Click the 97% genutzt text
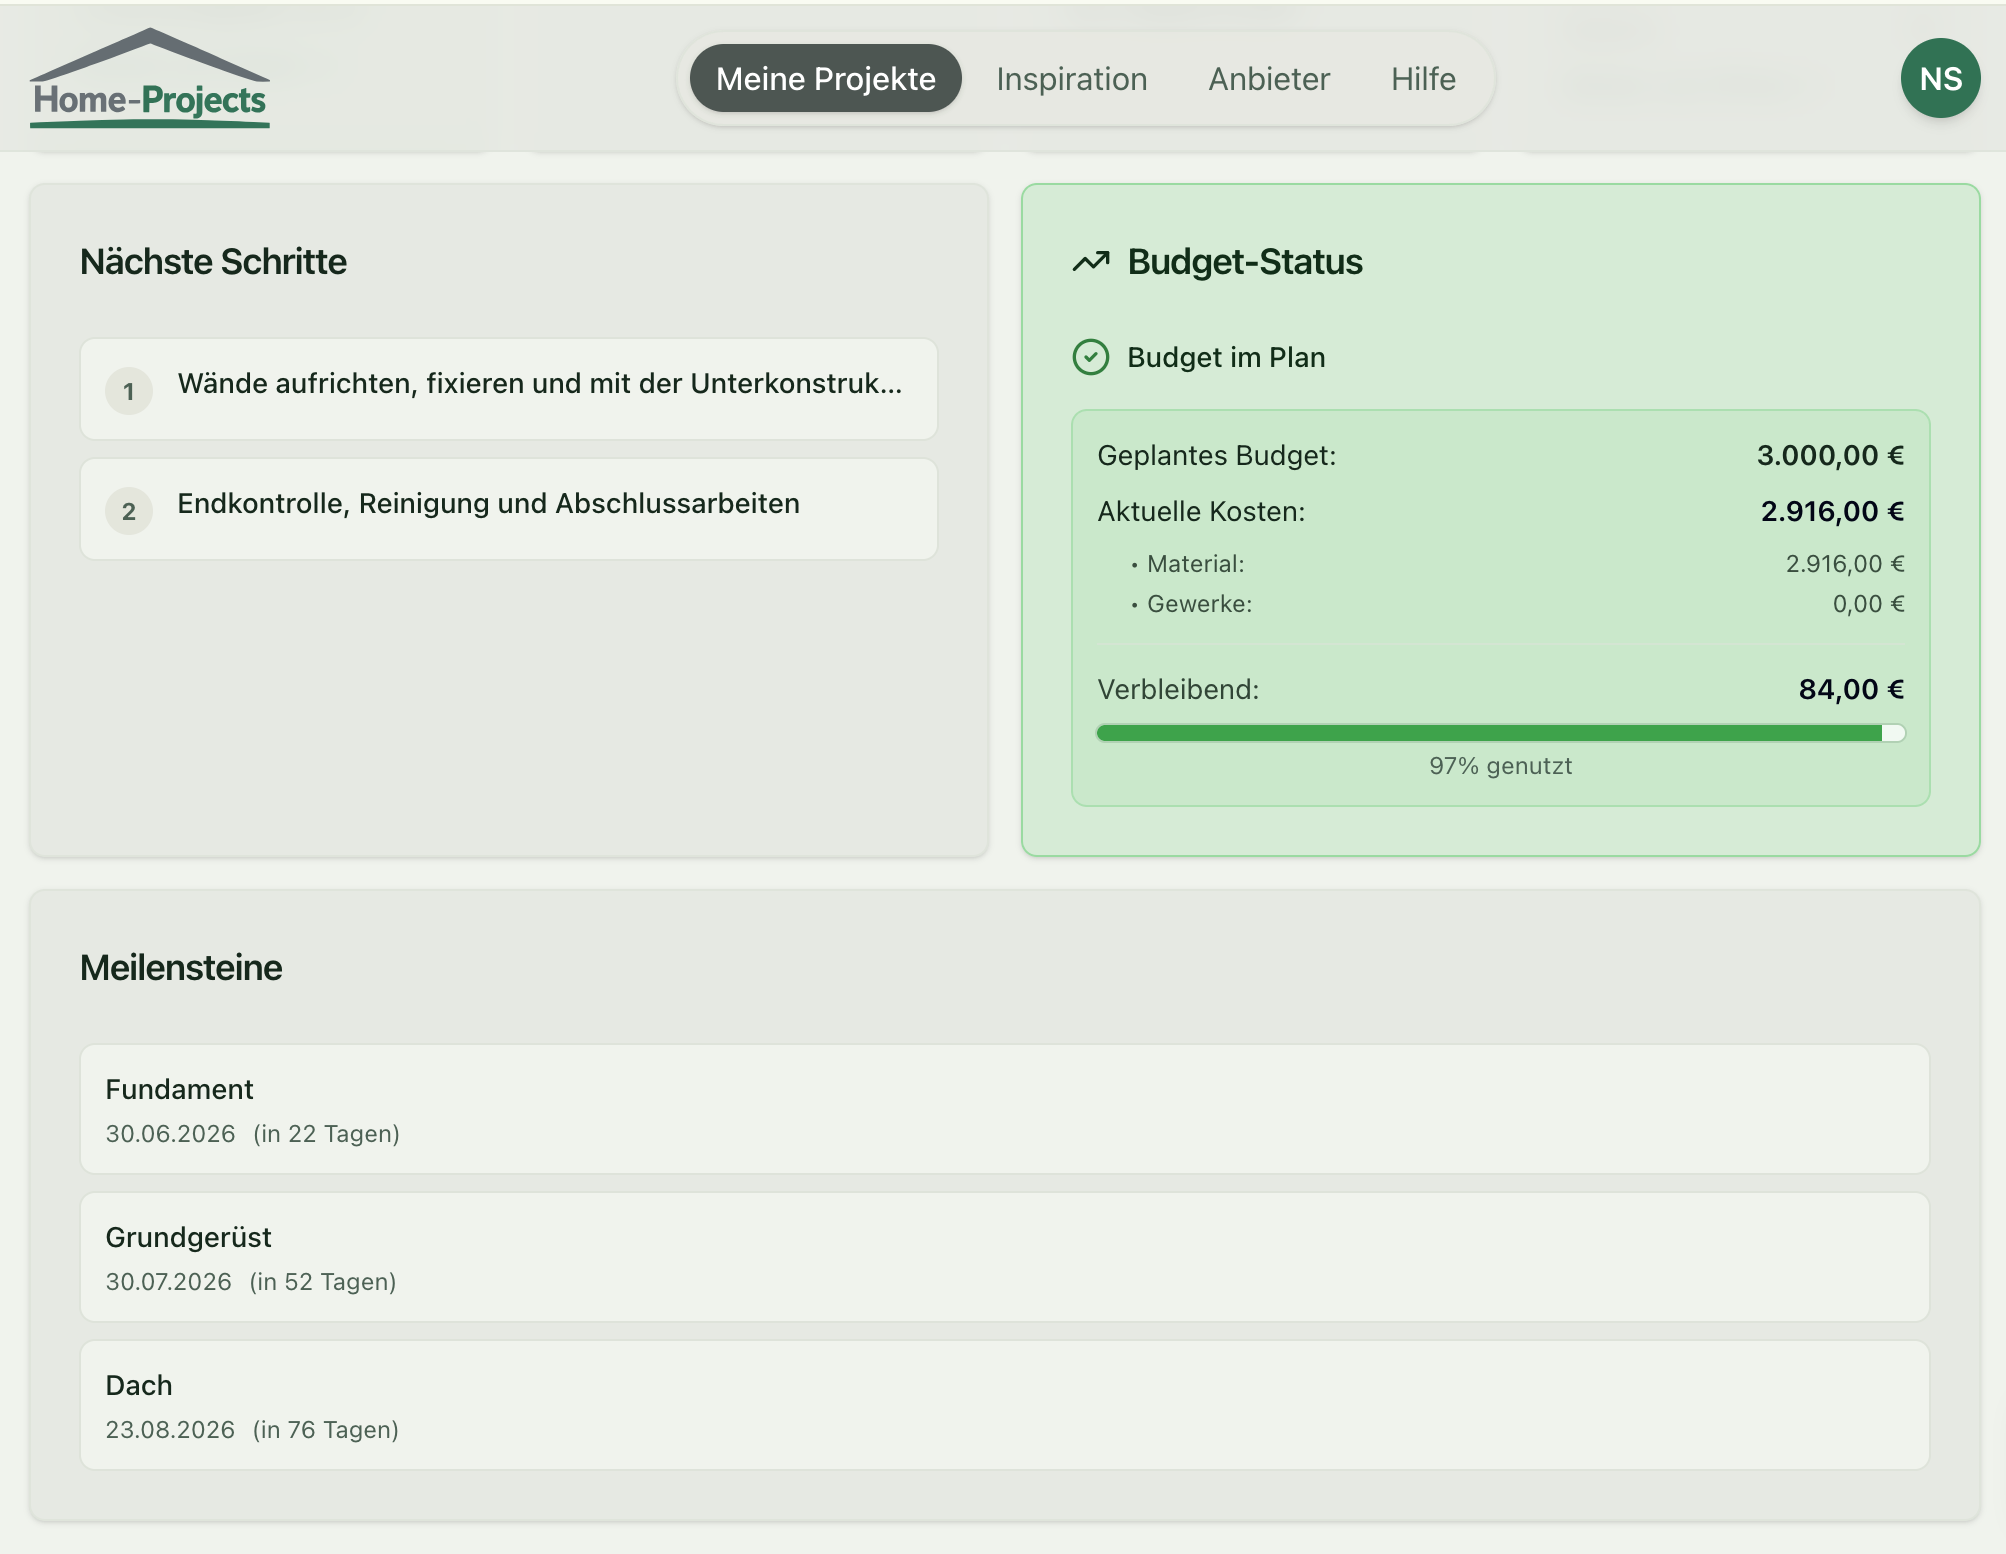This screenshot has width=2006, height=1554. [1500, 766]
